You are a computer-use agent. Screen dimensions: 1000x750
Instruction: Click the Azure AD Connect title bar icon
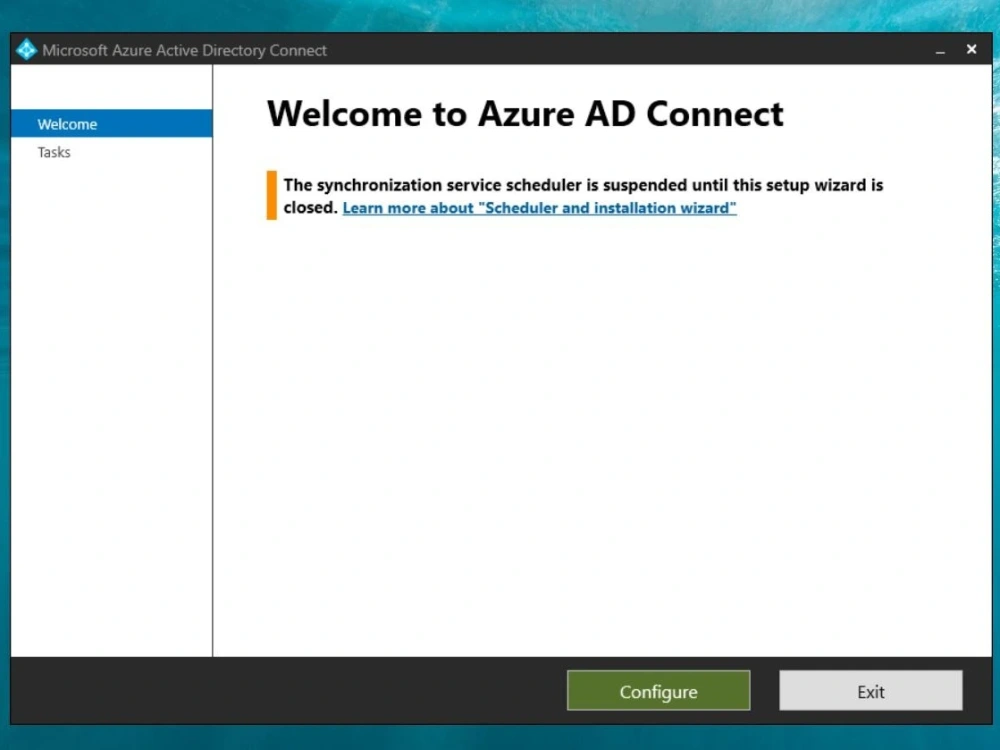[26, 50]
